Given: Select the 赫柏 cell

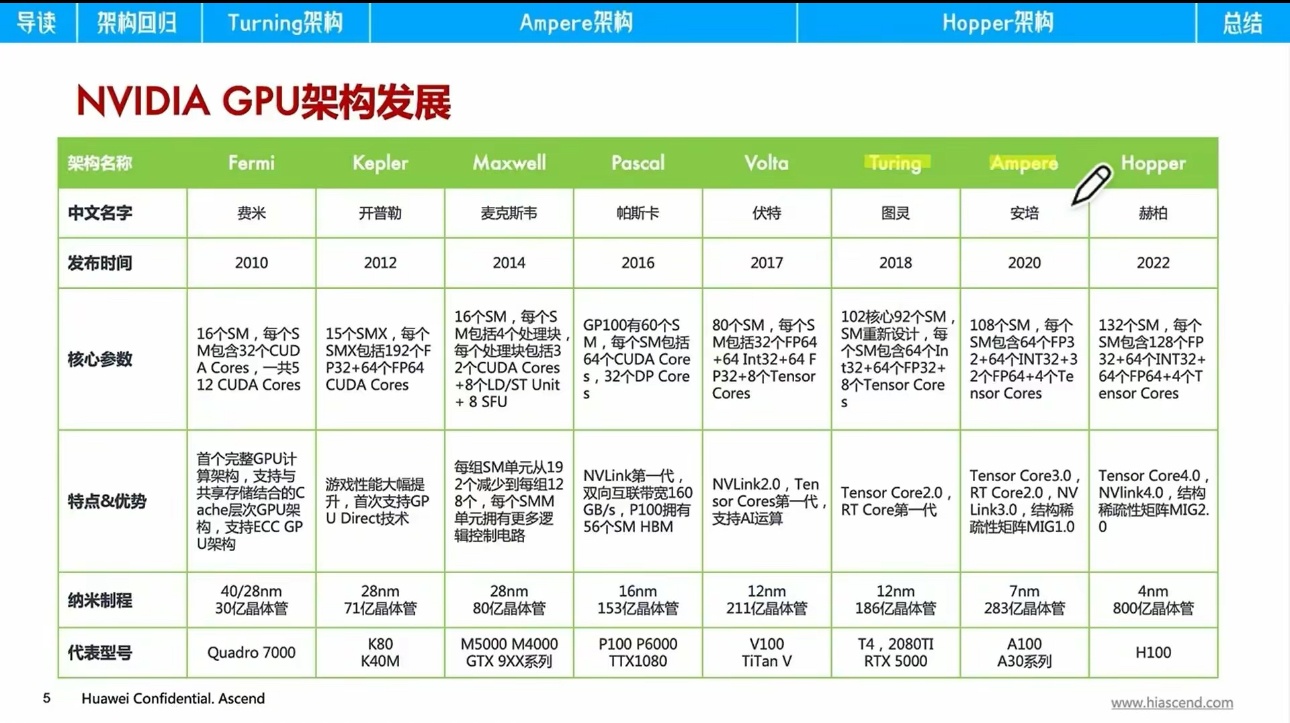Looking at the screenshot, I should click(1153, 213).
